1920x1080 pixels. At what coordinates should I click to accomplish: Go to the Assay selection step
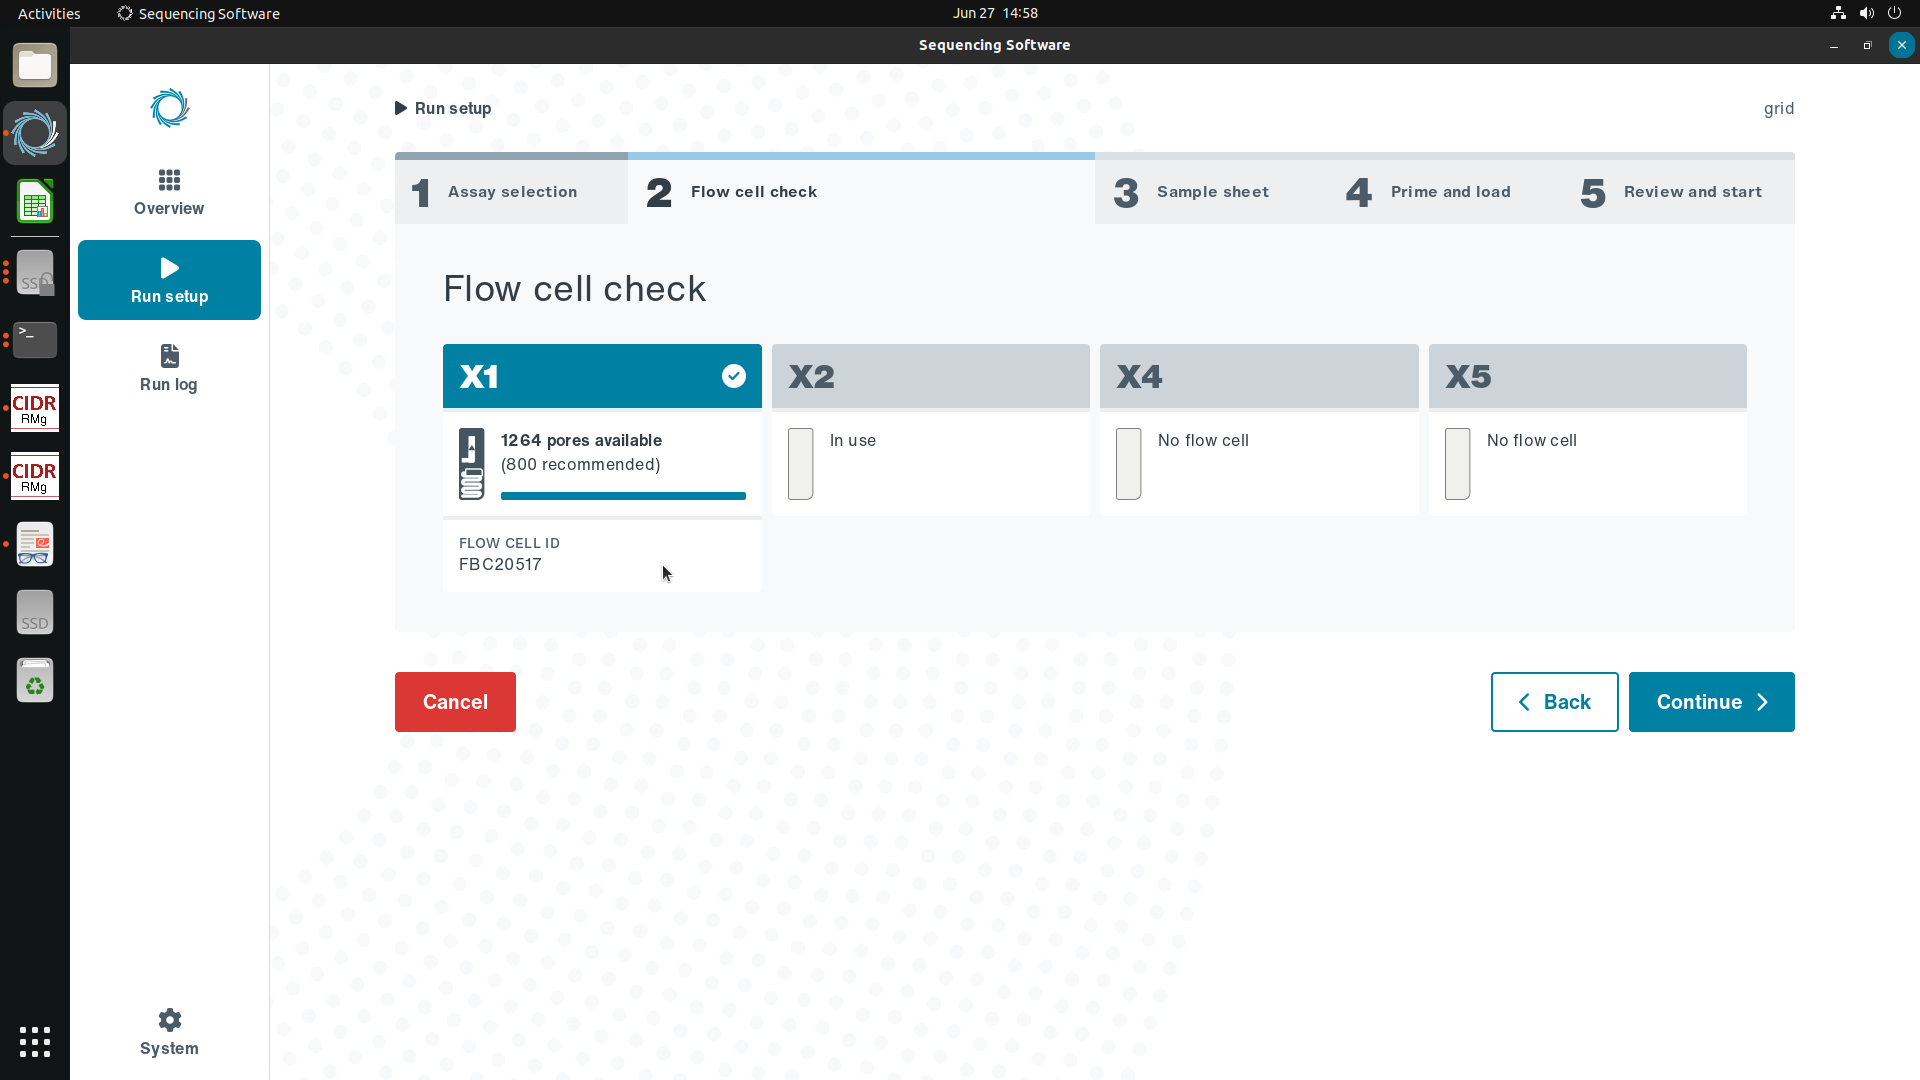coord(511,192)
